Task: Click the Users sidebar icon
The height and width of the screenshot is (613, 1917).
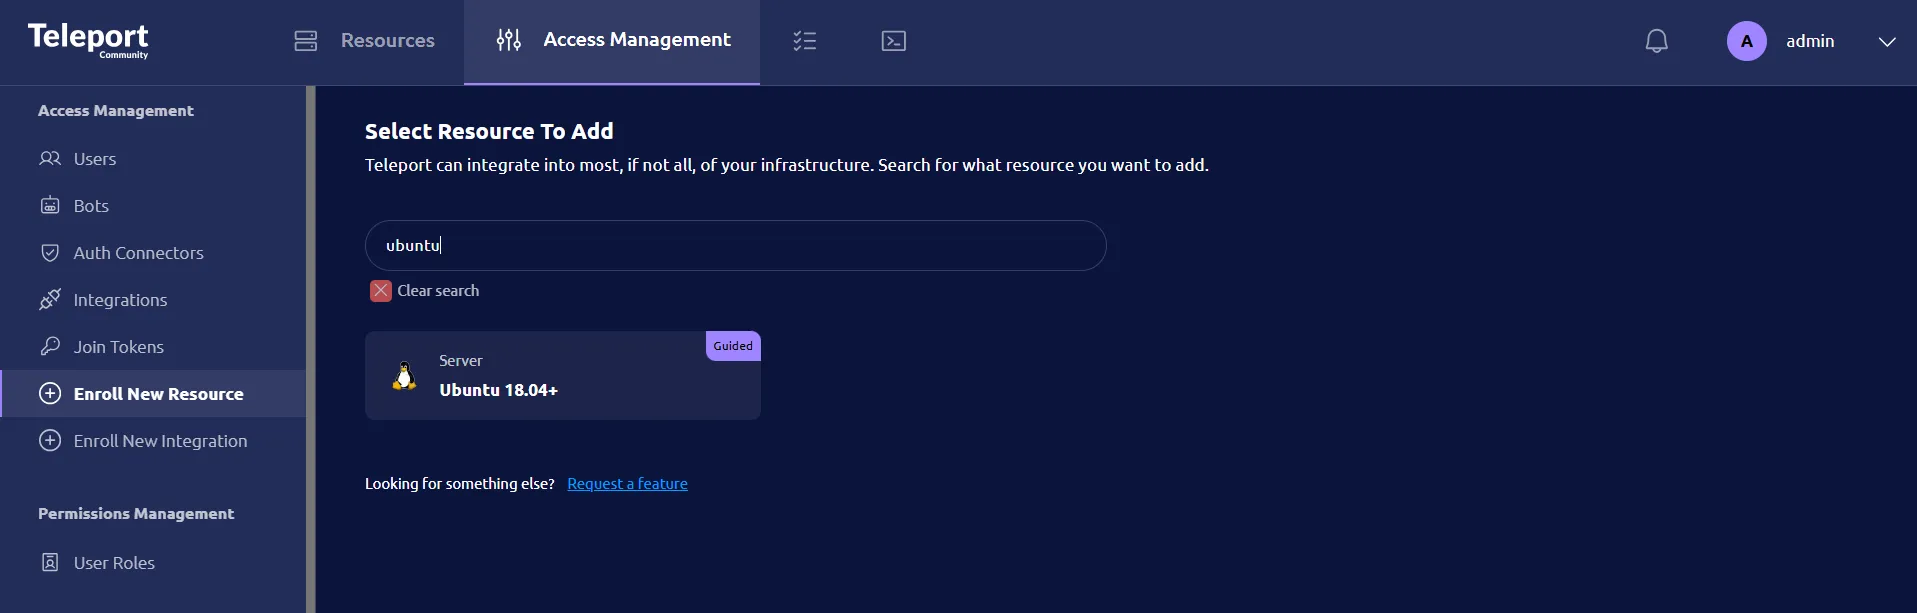Action: point(50,158)
